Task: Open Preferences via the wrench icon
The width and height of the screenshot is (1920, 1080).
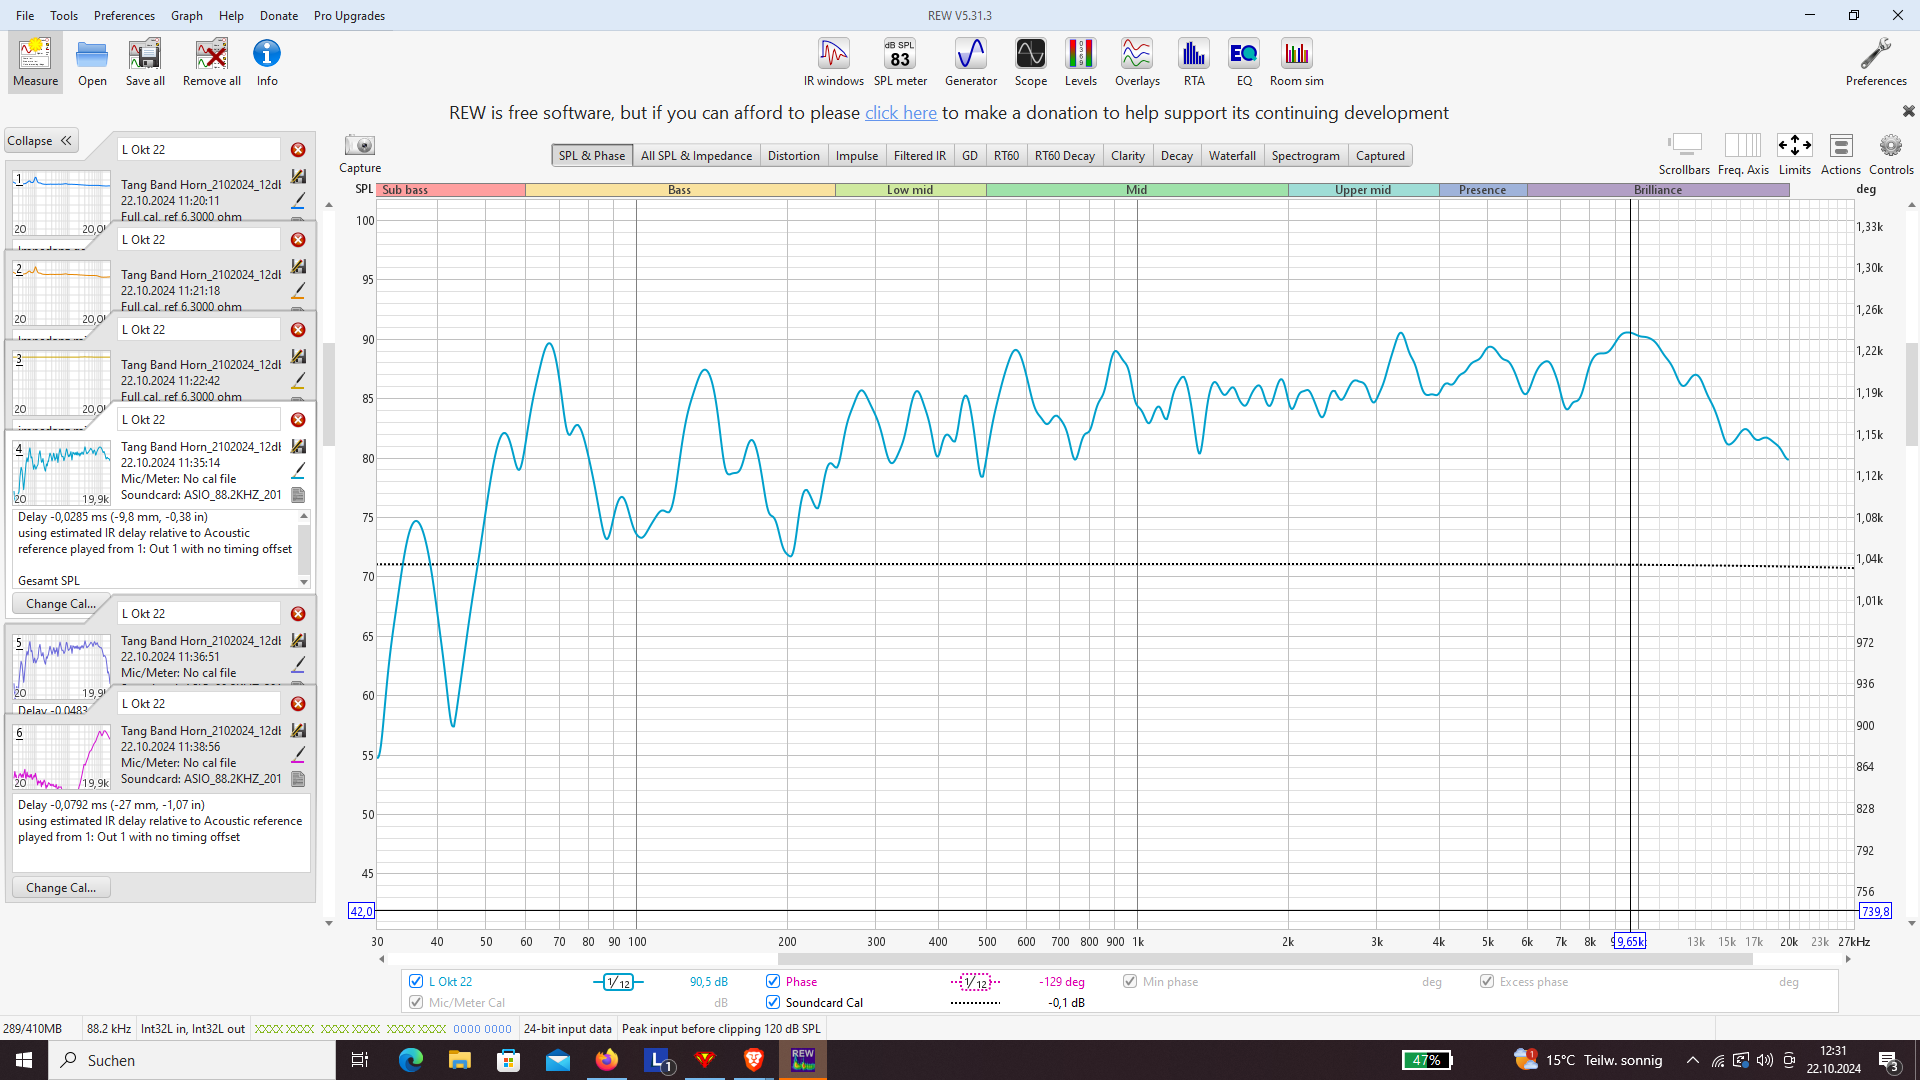Action: (x=1876, y=62)
